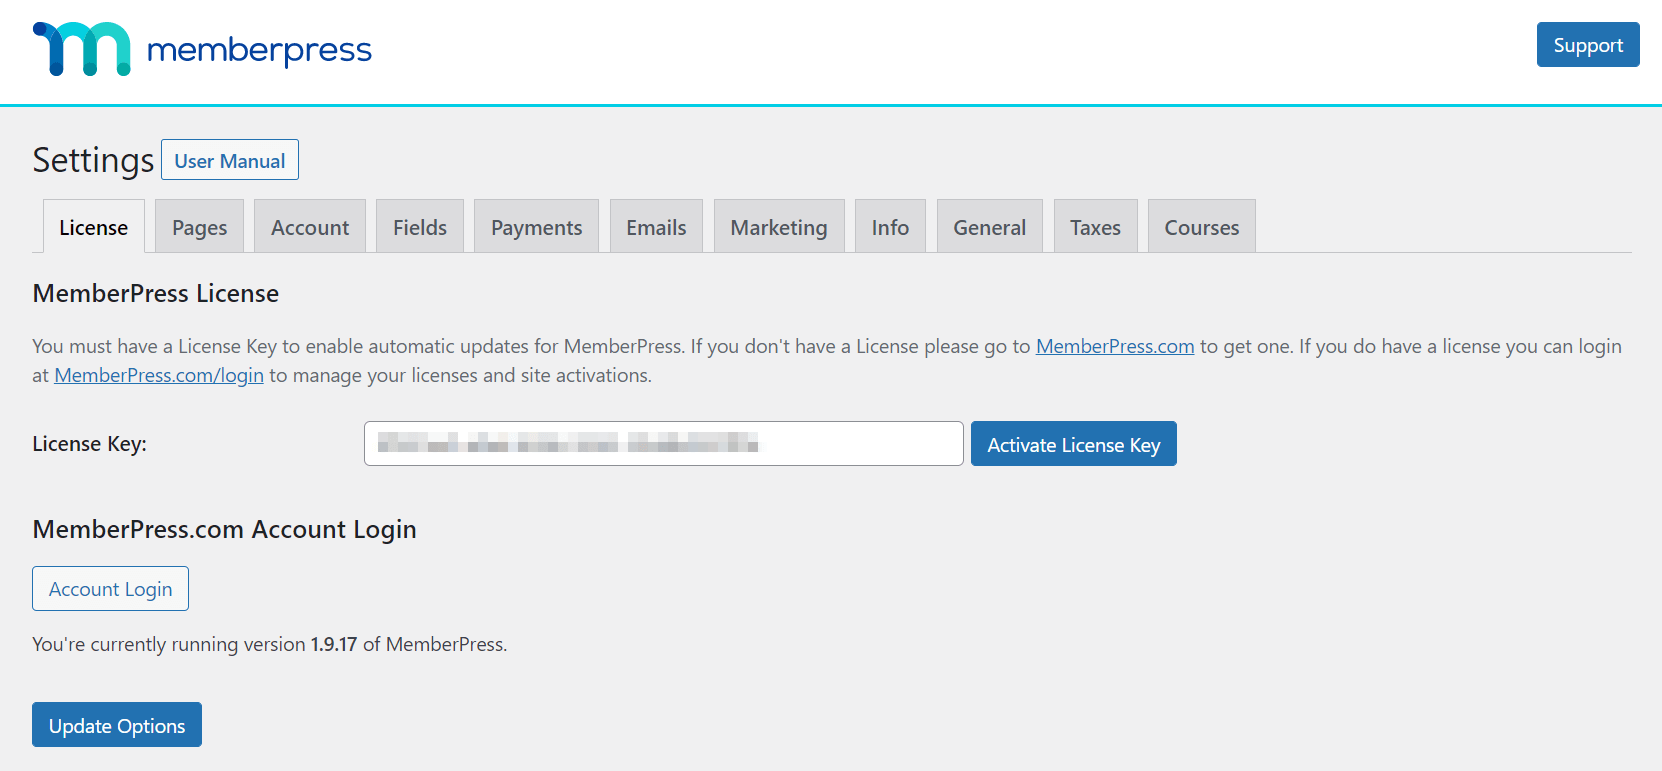Open the Support button
Image resolution: width=1662 pixels, height=771 pixels.
1588,45
